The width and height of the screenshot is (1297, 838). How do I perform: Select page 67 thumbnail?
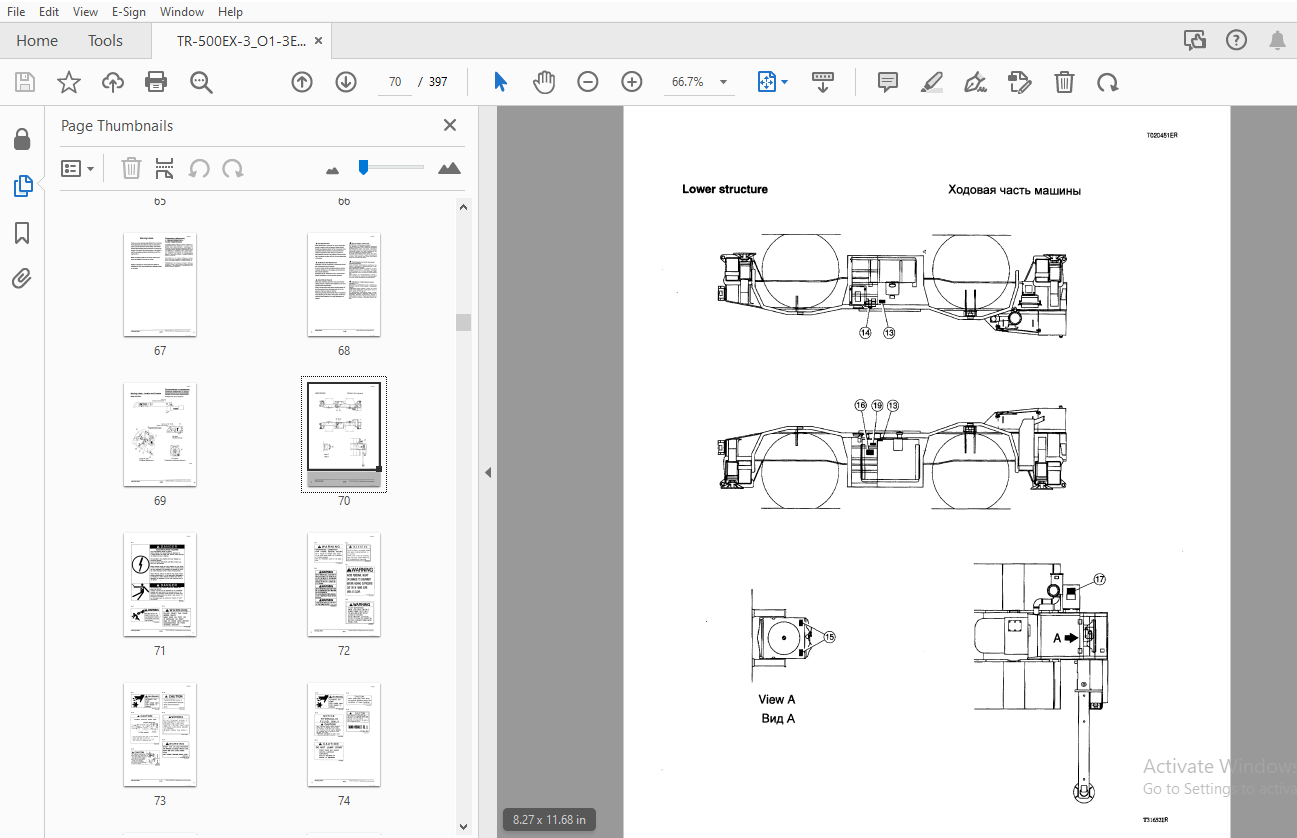coord(160,285)
